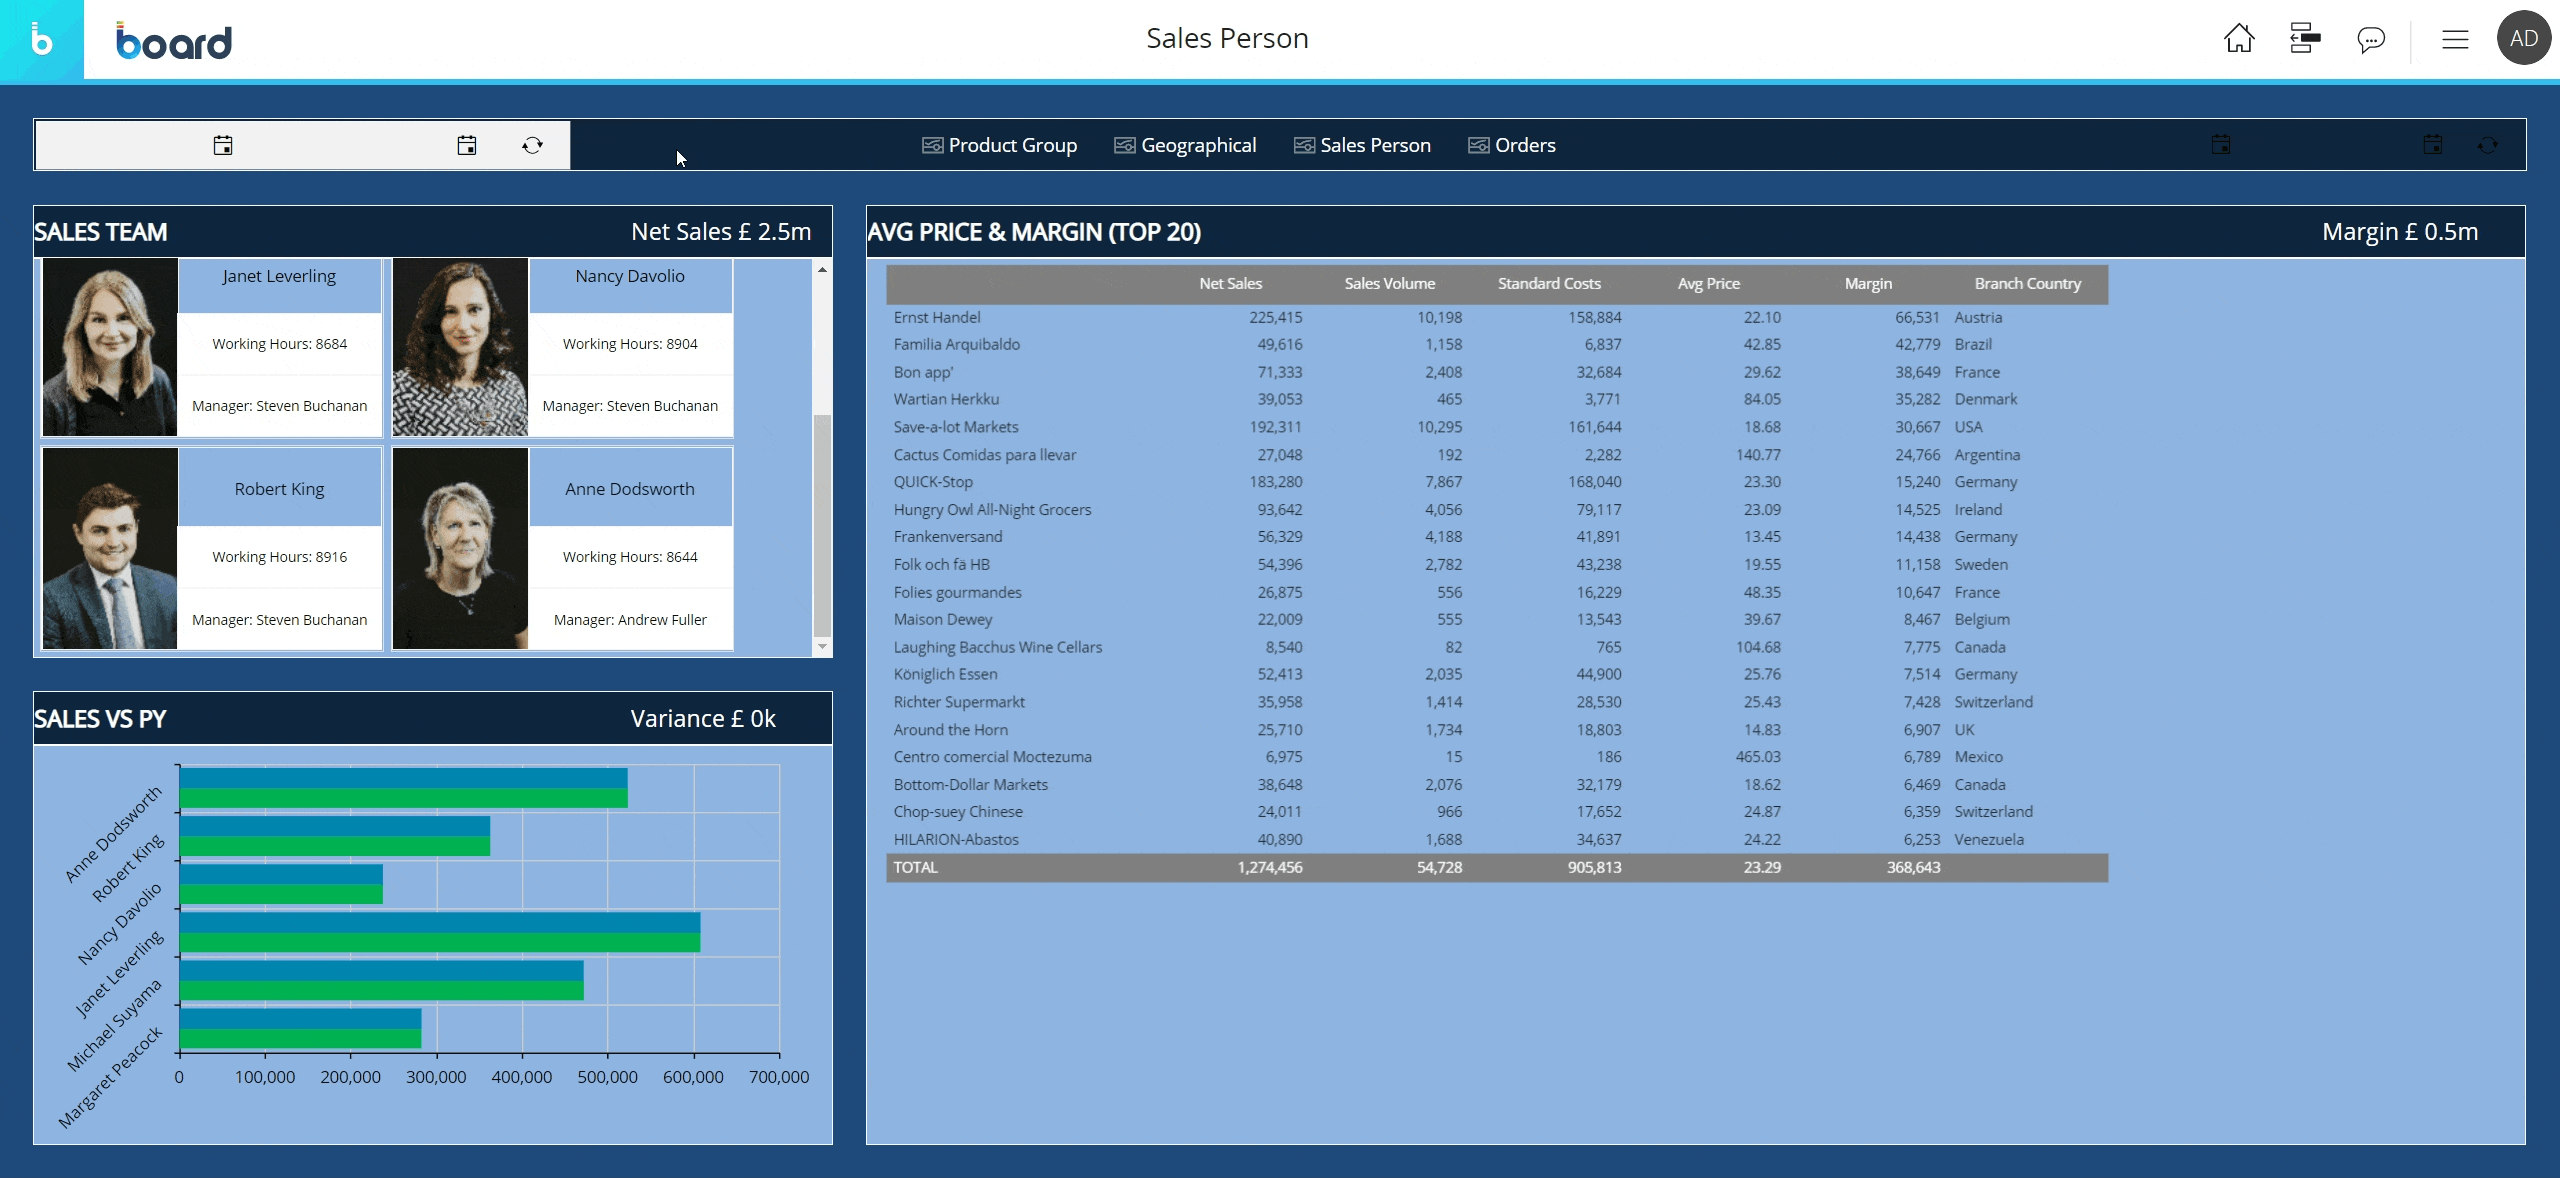Select the HILARION-Abastos row
The image size is (2560, 1178).
coord(1497,840)
